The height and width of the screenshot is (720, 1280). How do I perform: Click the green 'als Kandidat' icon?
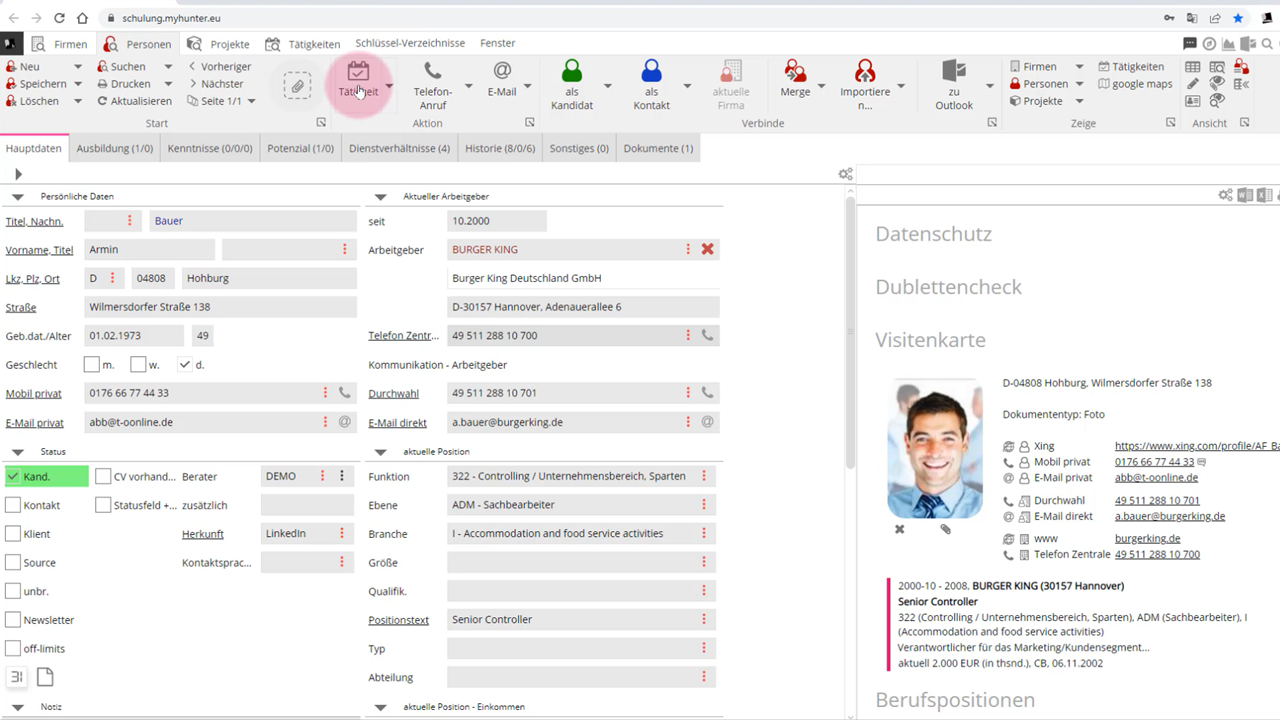[572, 72]
